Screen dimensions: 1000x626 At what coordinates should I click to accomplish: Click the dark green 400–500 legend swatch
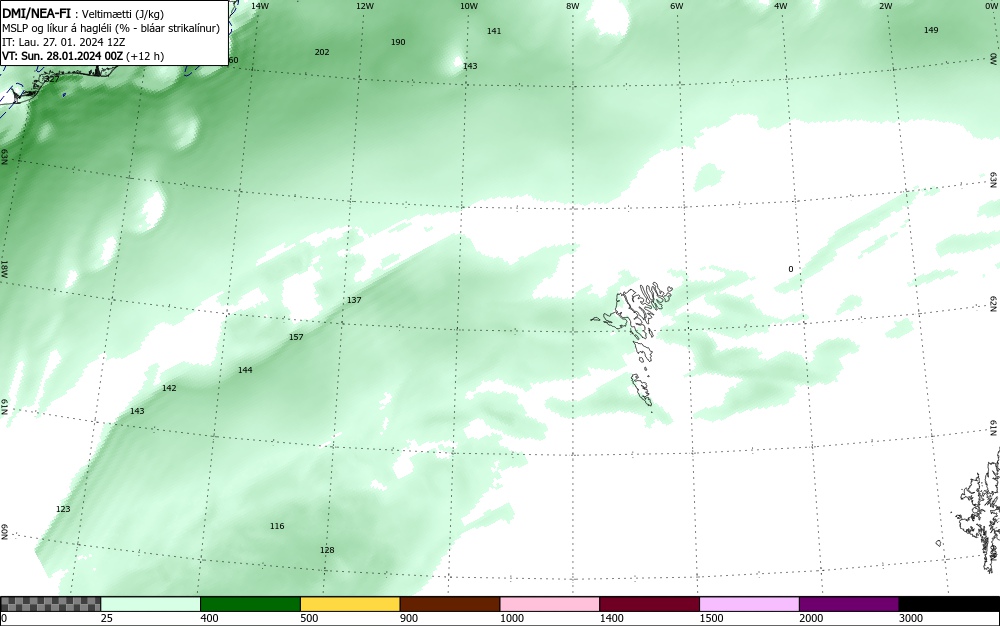coord(250,604)
